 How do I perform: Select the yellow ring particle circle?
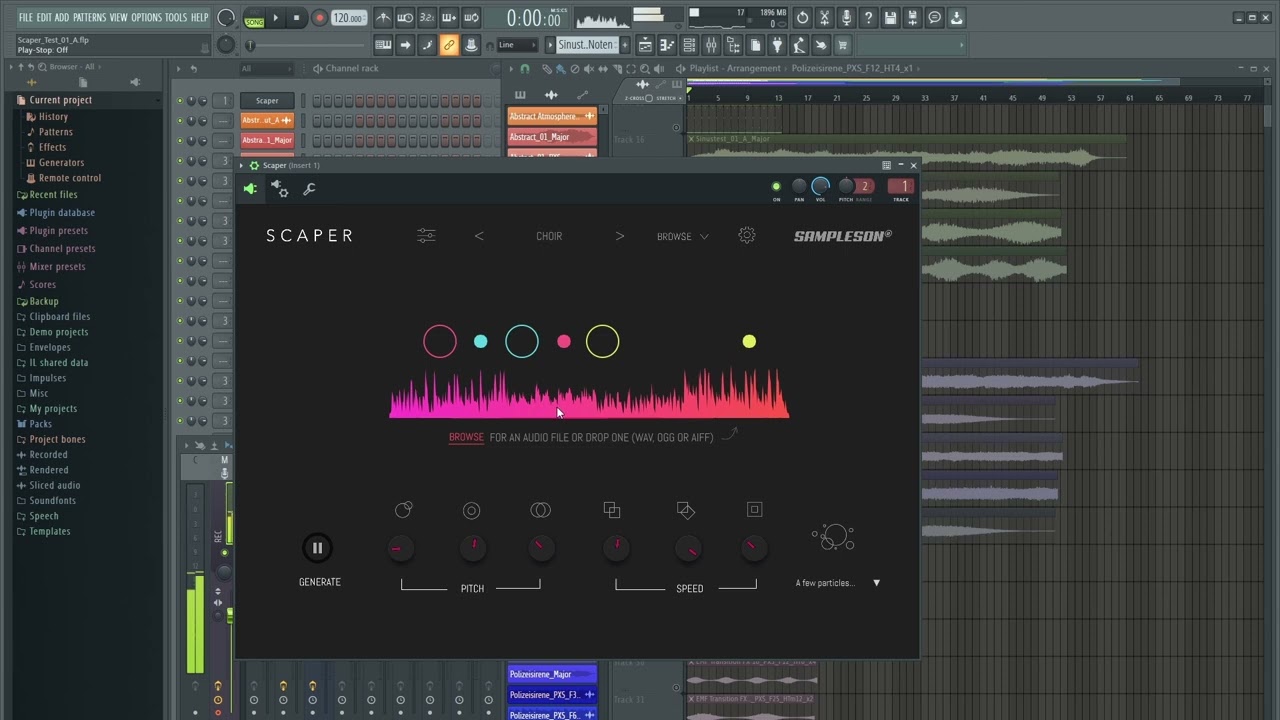tap(603, 342)
